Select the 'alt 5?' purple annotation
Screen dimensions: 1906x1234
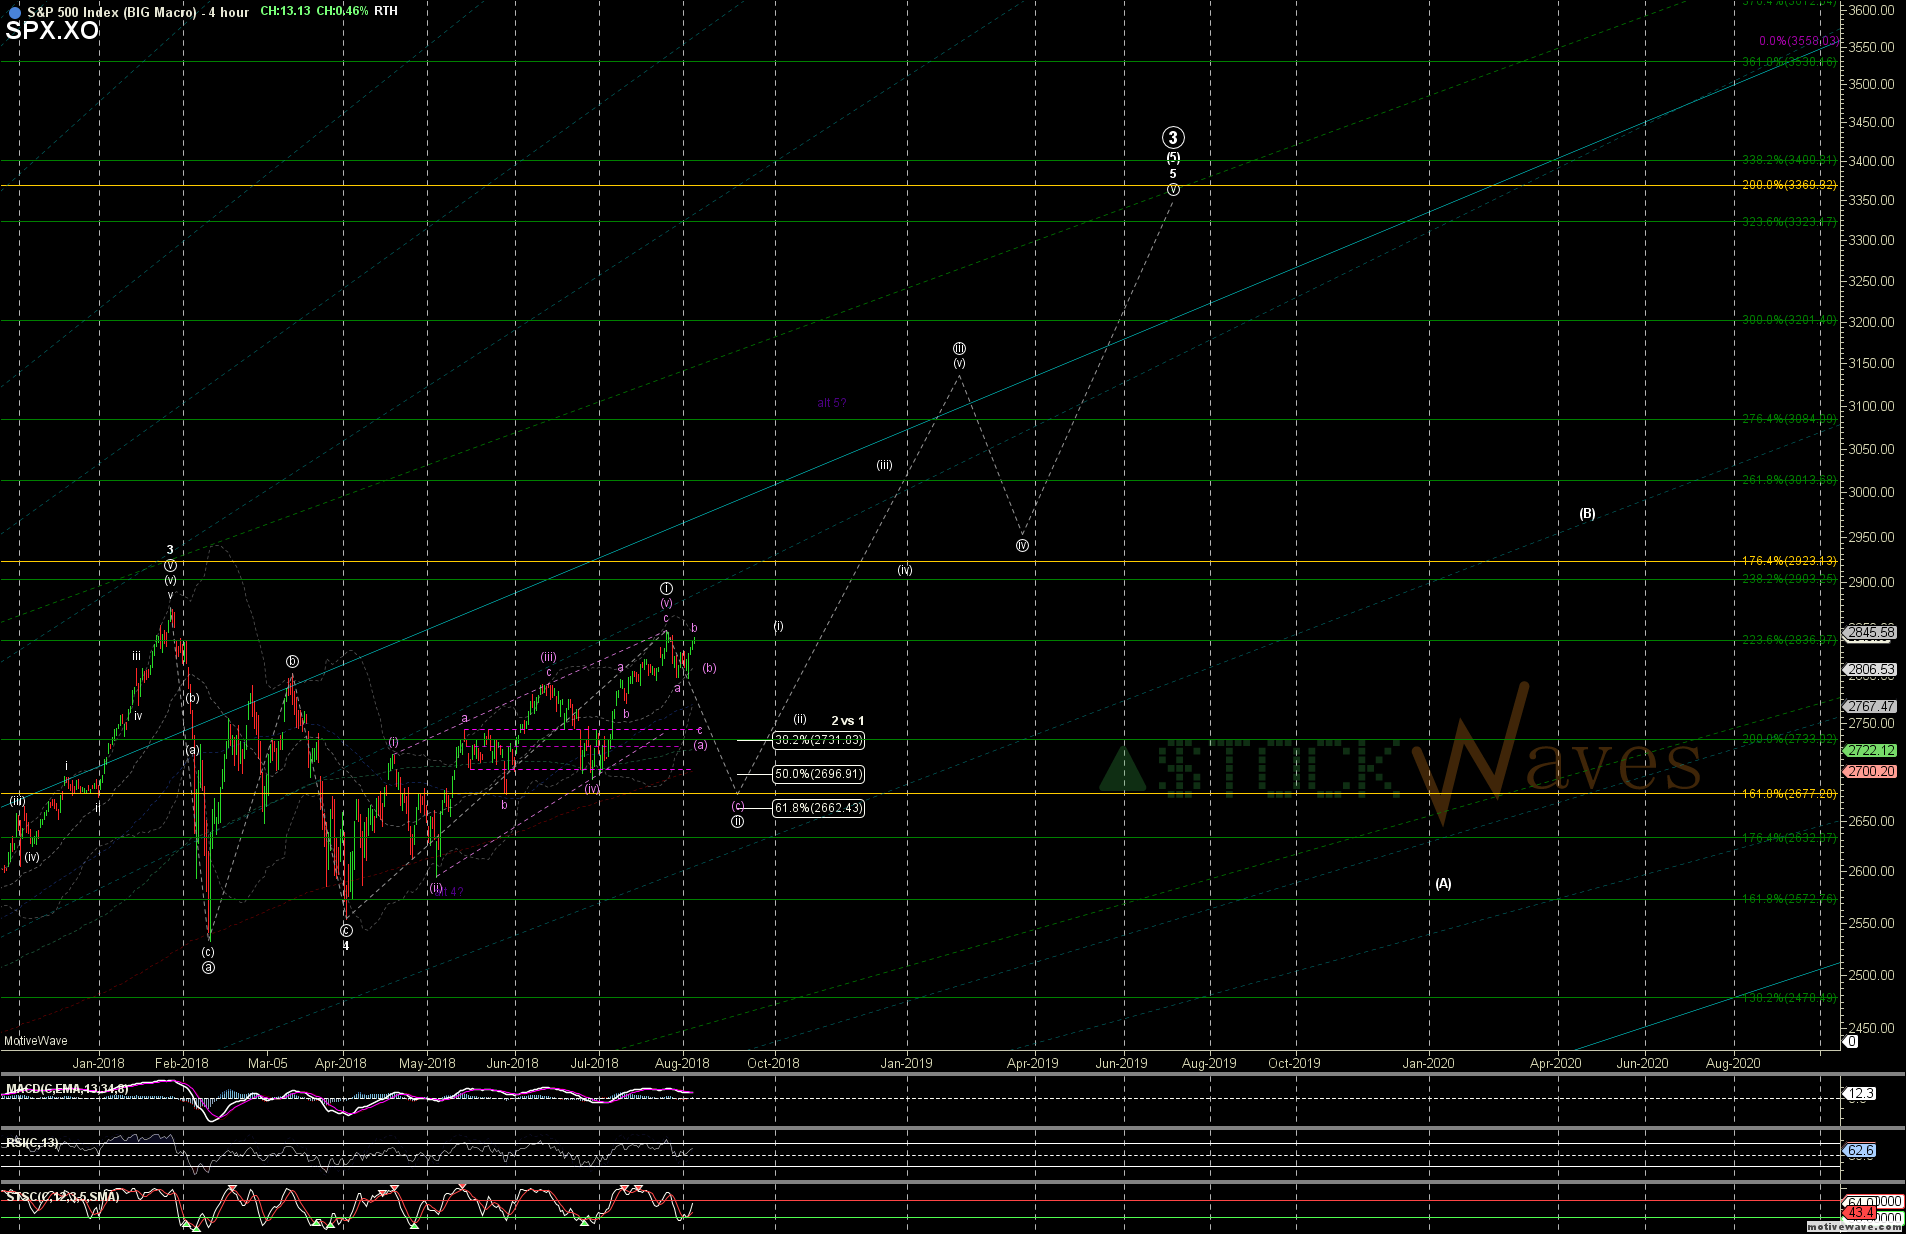pyautogui.click(x=832, y=403)
